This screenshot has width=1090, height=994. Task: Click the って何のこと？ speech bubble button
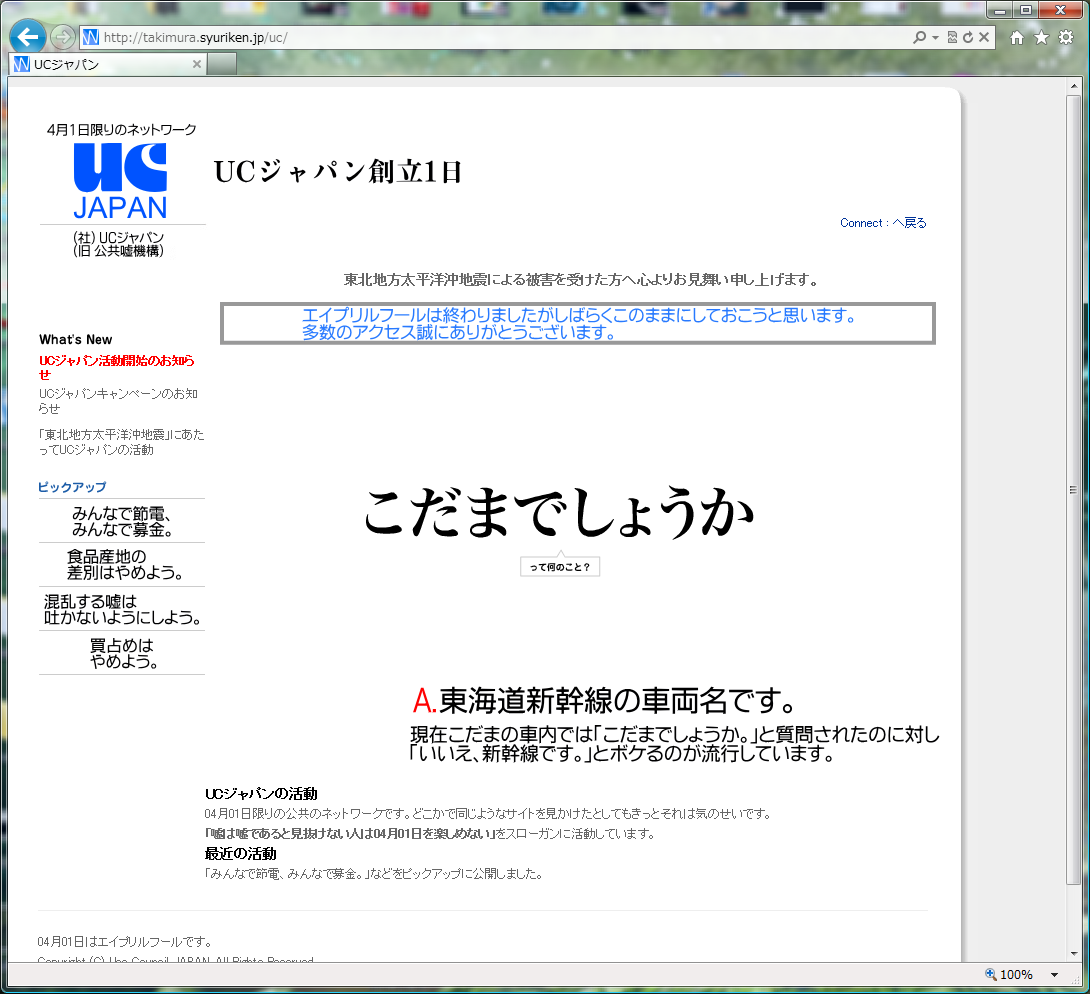[560, 567]
